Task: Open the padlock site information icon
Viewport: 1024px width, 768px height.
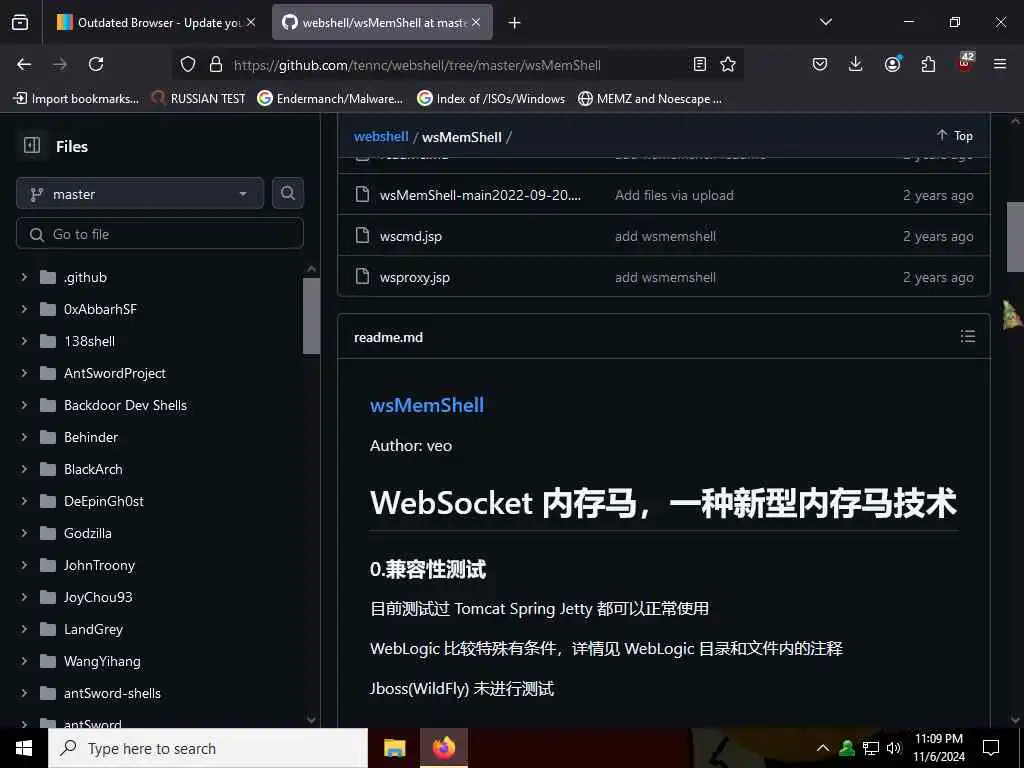Action: (216, 64)
